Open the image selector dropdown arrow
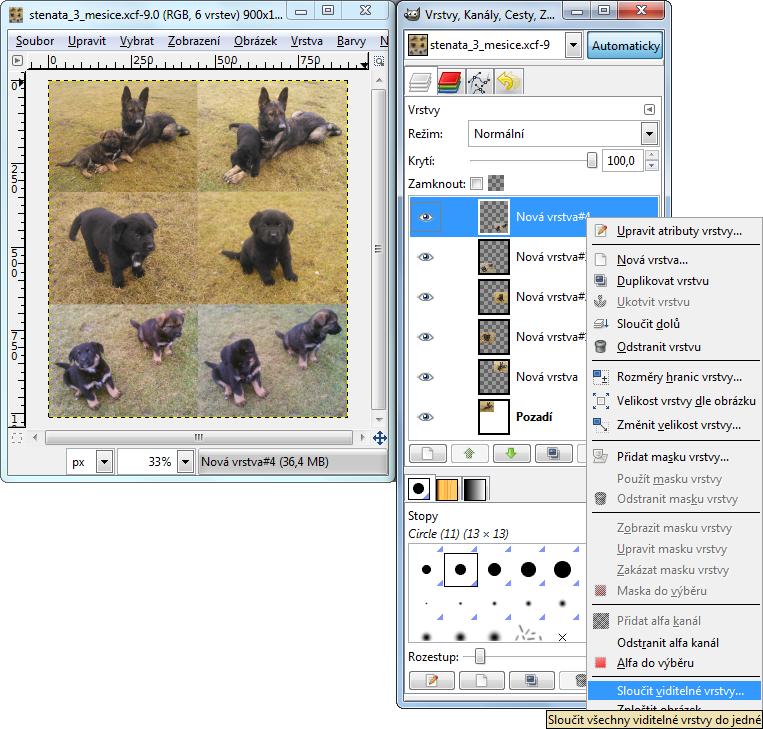This screenshot has height=729, width=763. [x=573, y=45]
